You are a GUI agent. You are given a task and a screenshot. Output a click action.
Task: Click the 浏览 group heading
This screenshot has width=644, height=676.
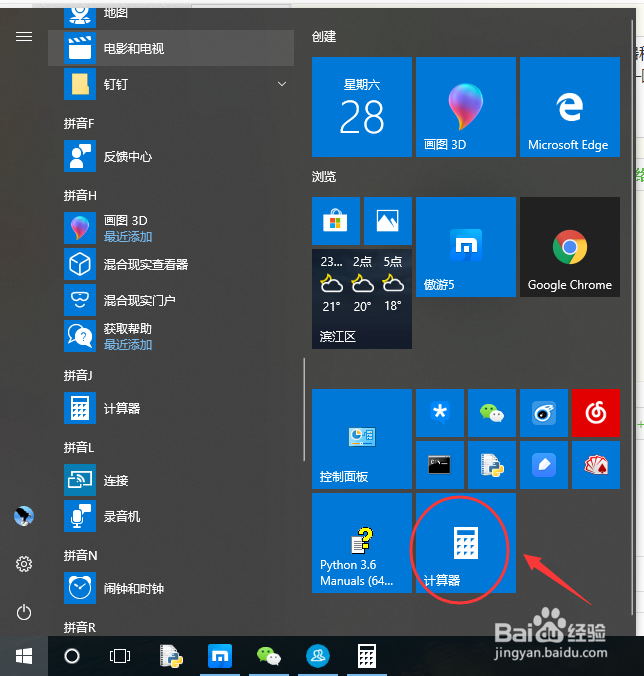[x=324, y=177]
